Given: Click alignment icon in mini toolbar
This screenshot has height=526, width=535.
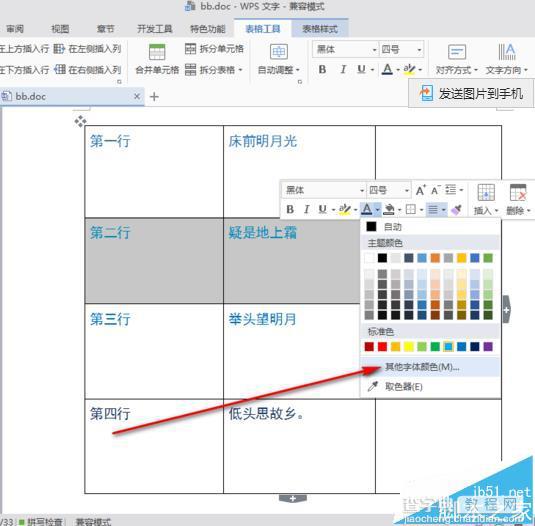Looking at the screenshot, I should (433, 209).
